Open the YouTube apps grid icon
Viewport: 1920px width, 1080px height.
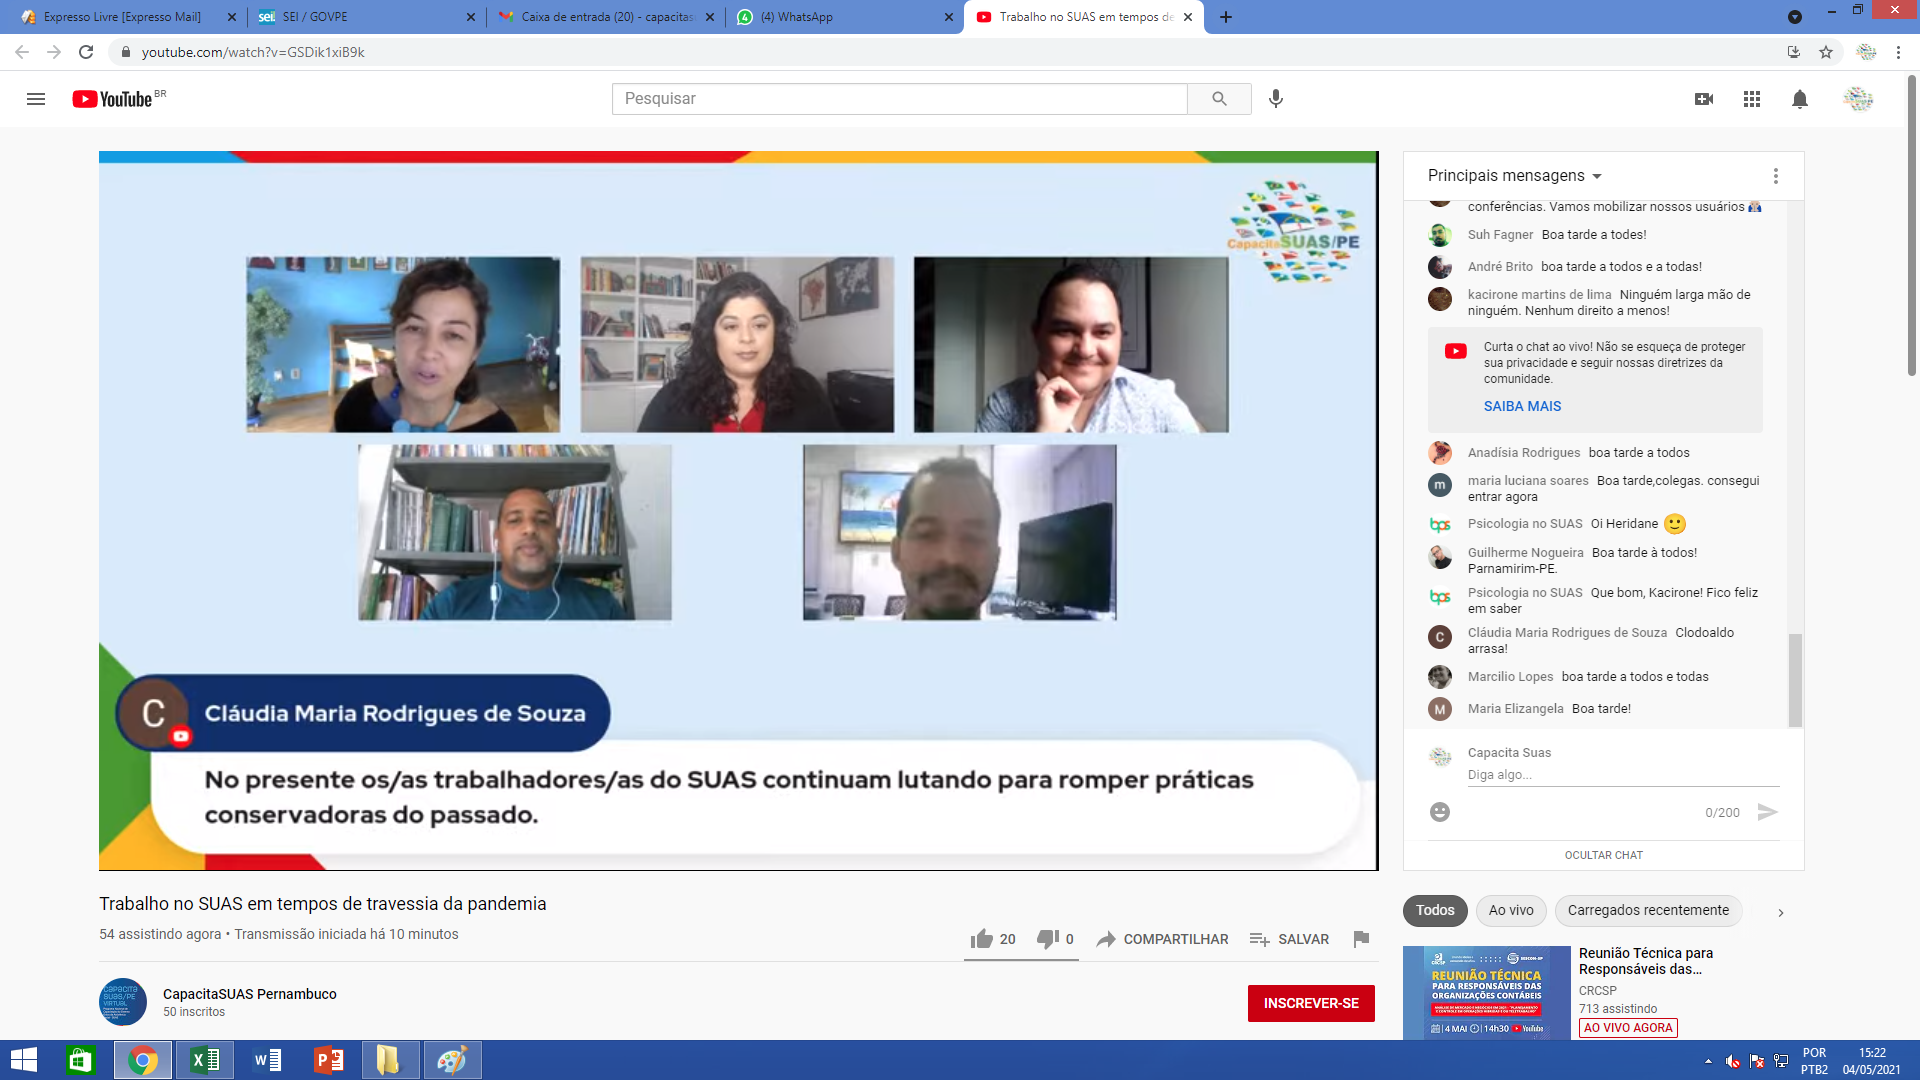pyautogui.click(x=1752, y=99)
